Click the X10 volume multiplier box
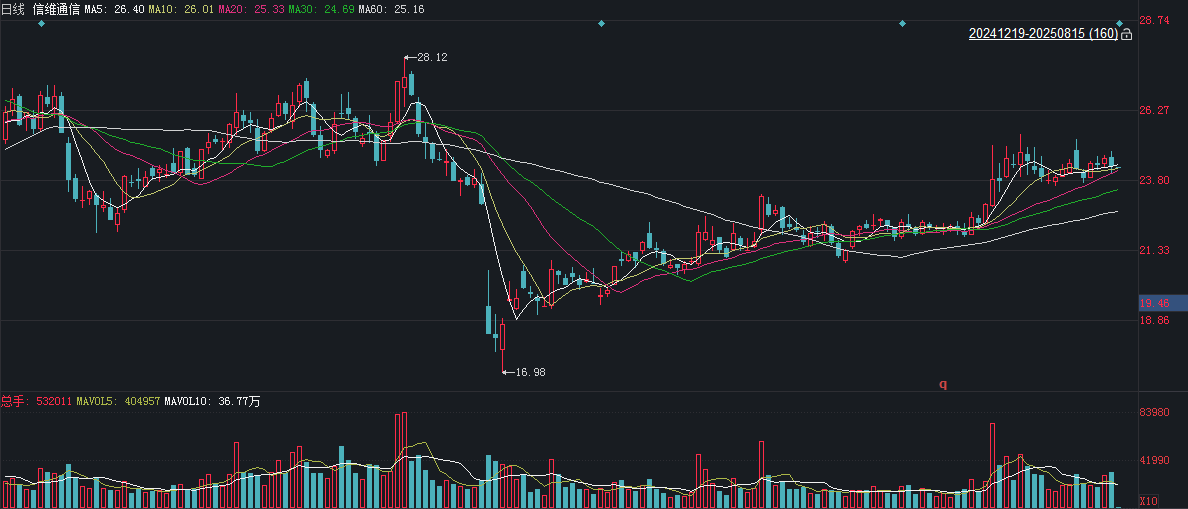The image size is (1188, 509). coord(1149,501)
